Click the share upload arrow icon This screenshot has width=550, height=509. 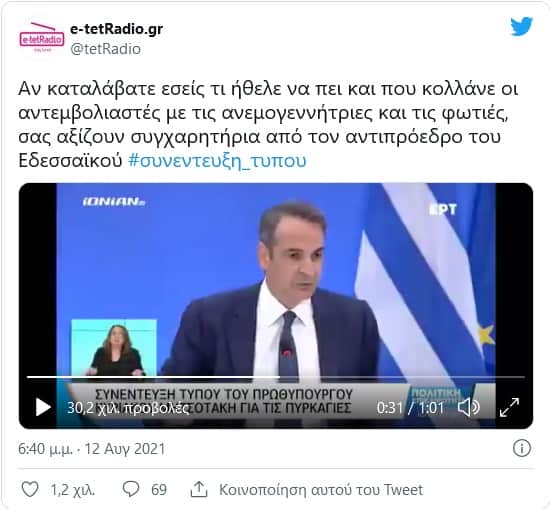click(x=199, y=489)
